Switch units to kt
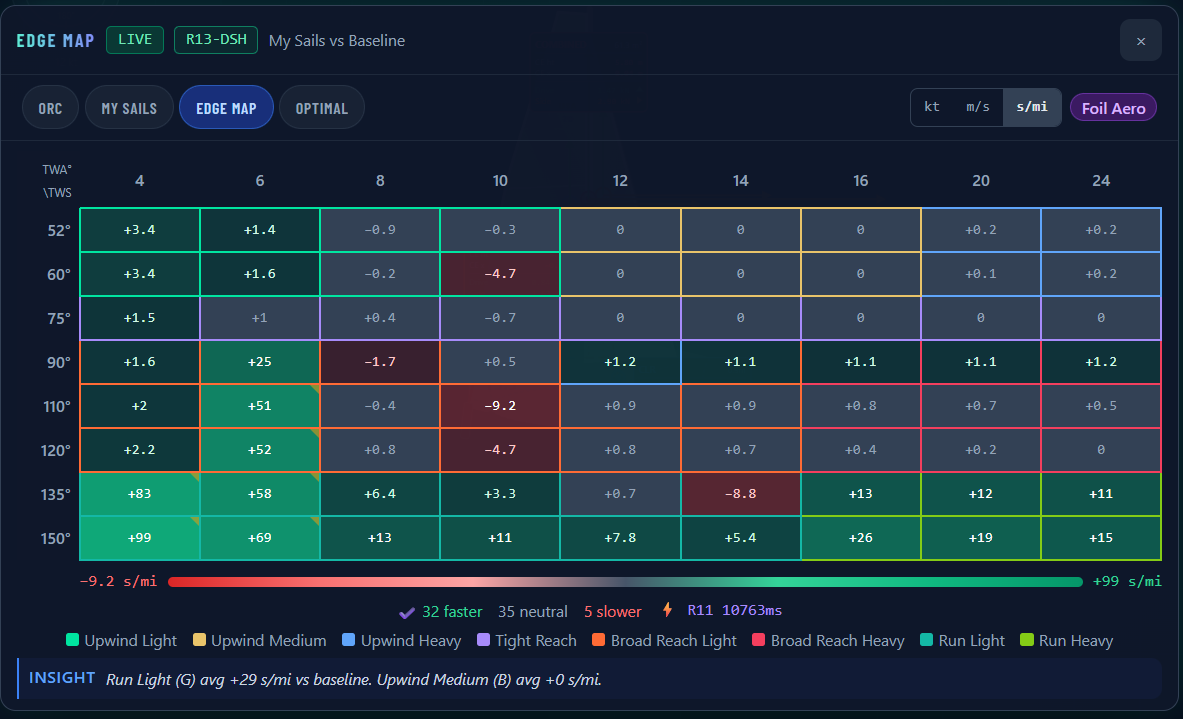The height and width of the screenshot is (719, 1183). [x=932, y=107]
